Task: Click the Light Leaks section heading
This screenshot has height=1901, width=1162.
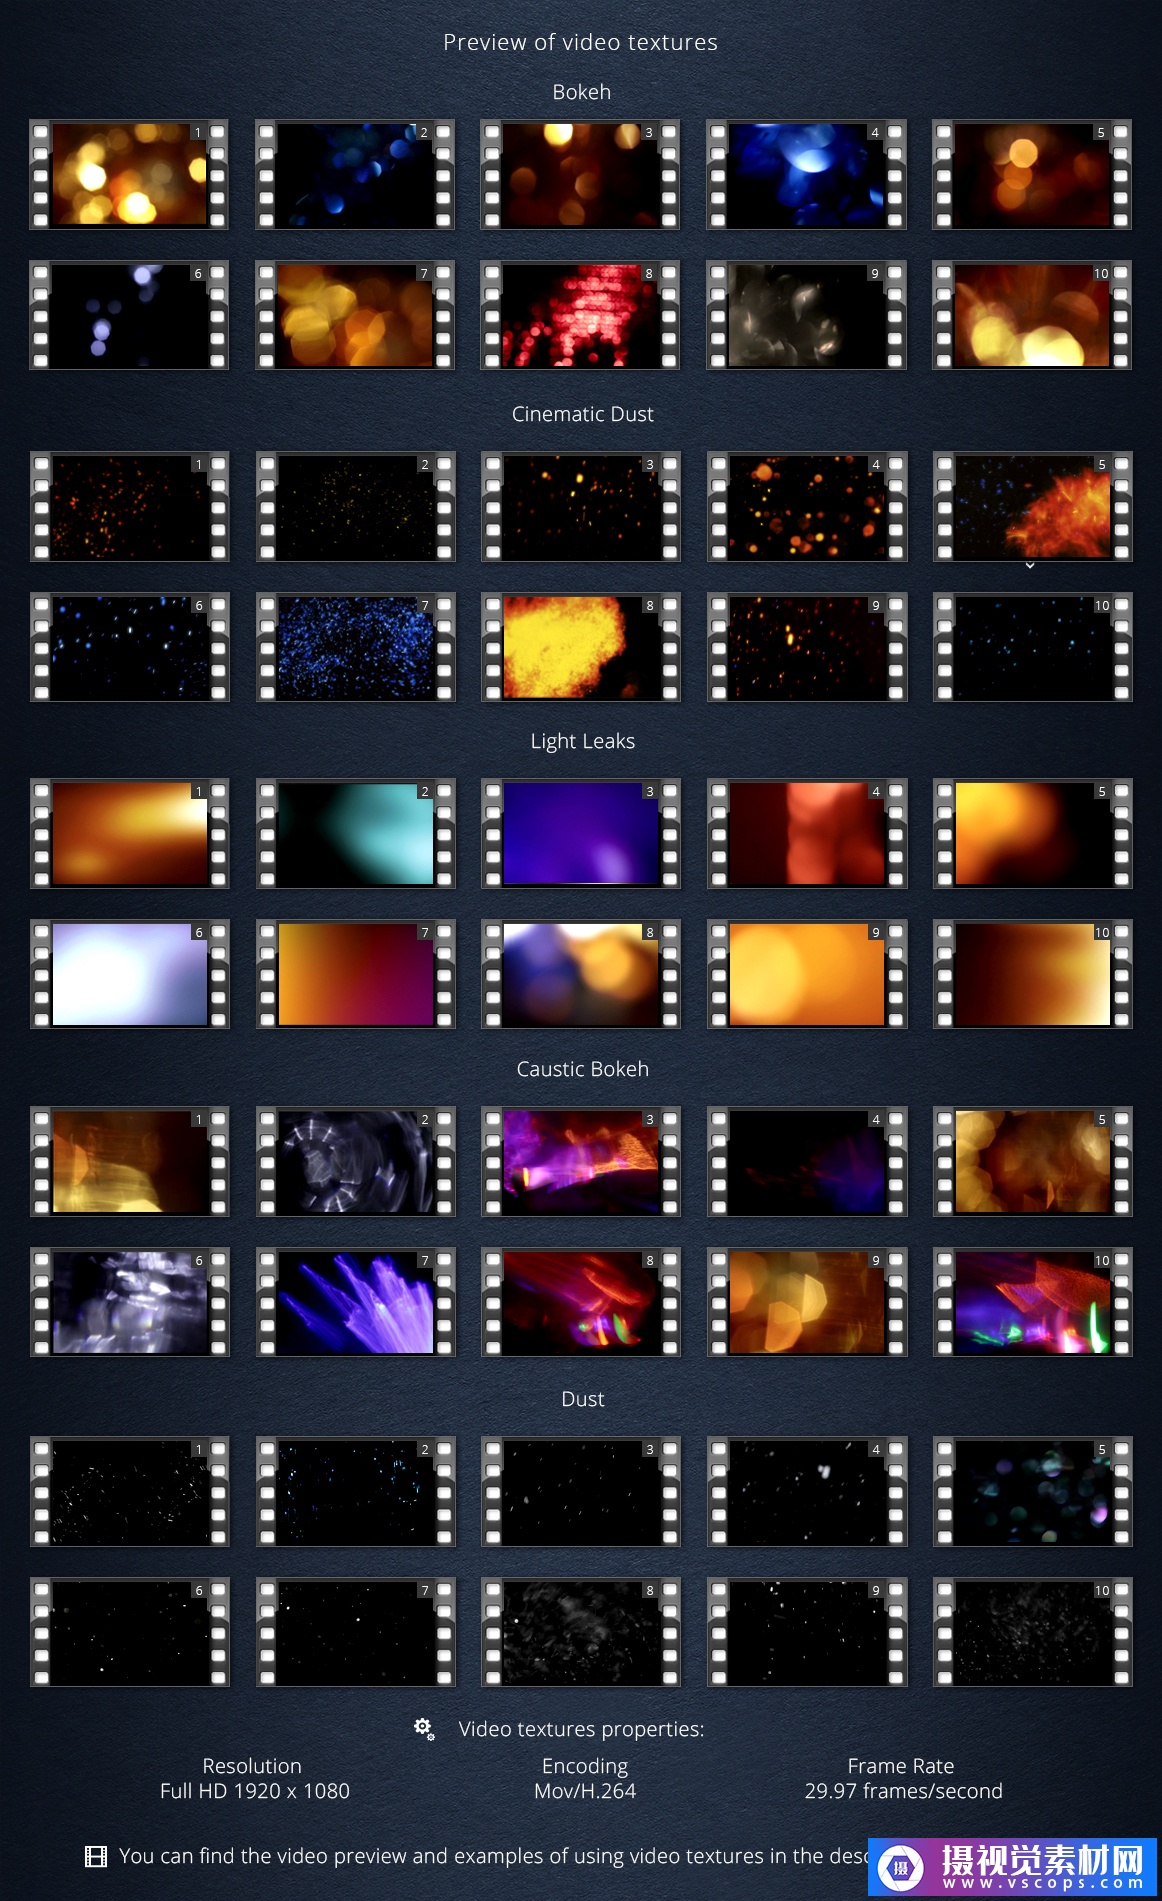Action: click(x=582, y=741)
